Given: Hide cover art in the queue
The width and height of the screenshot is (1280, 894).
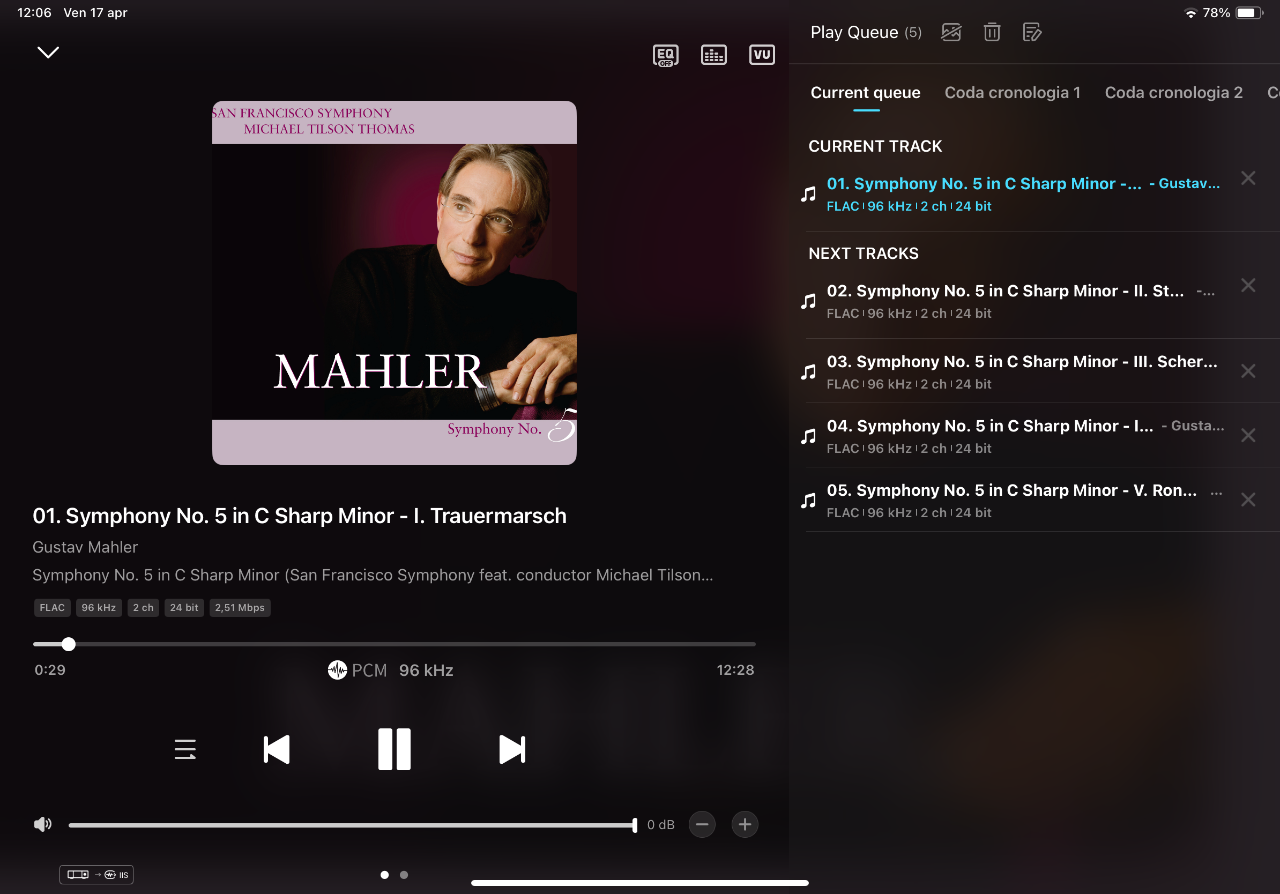Looking at the screenshot, I should (x=952, y=32).
